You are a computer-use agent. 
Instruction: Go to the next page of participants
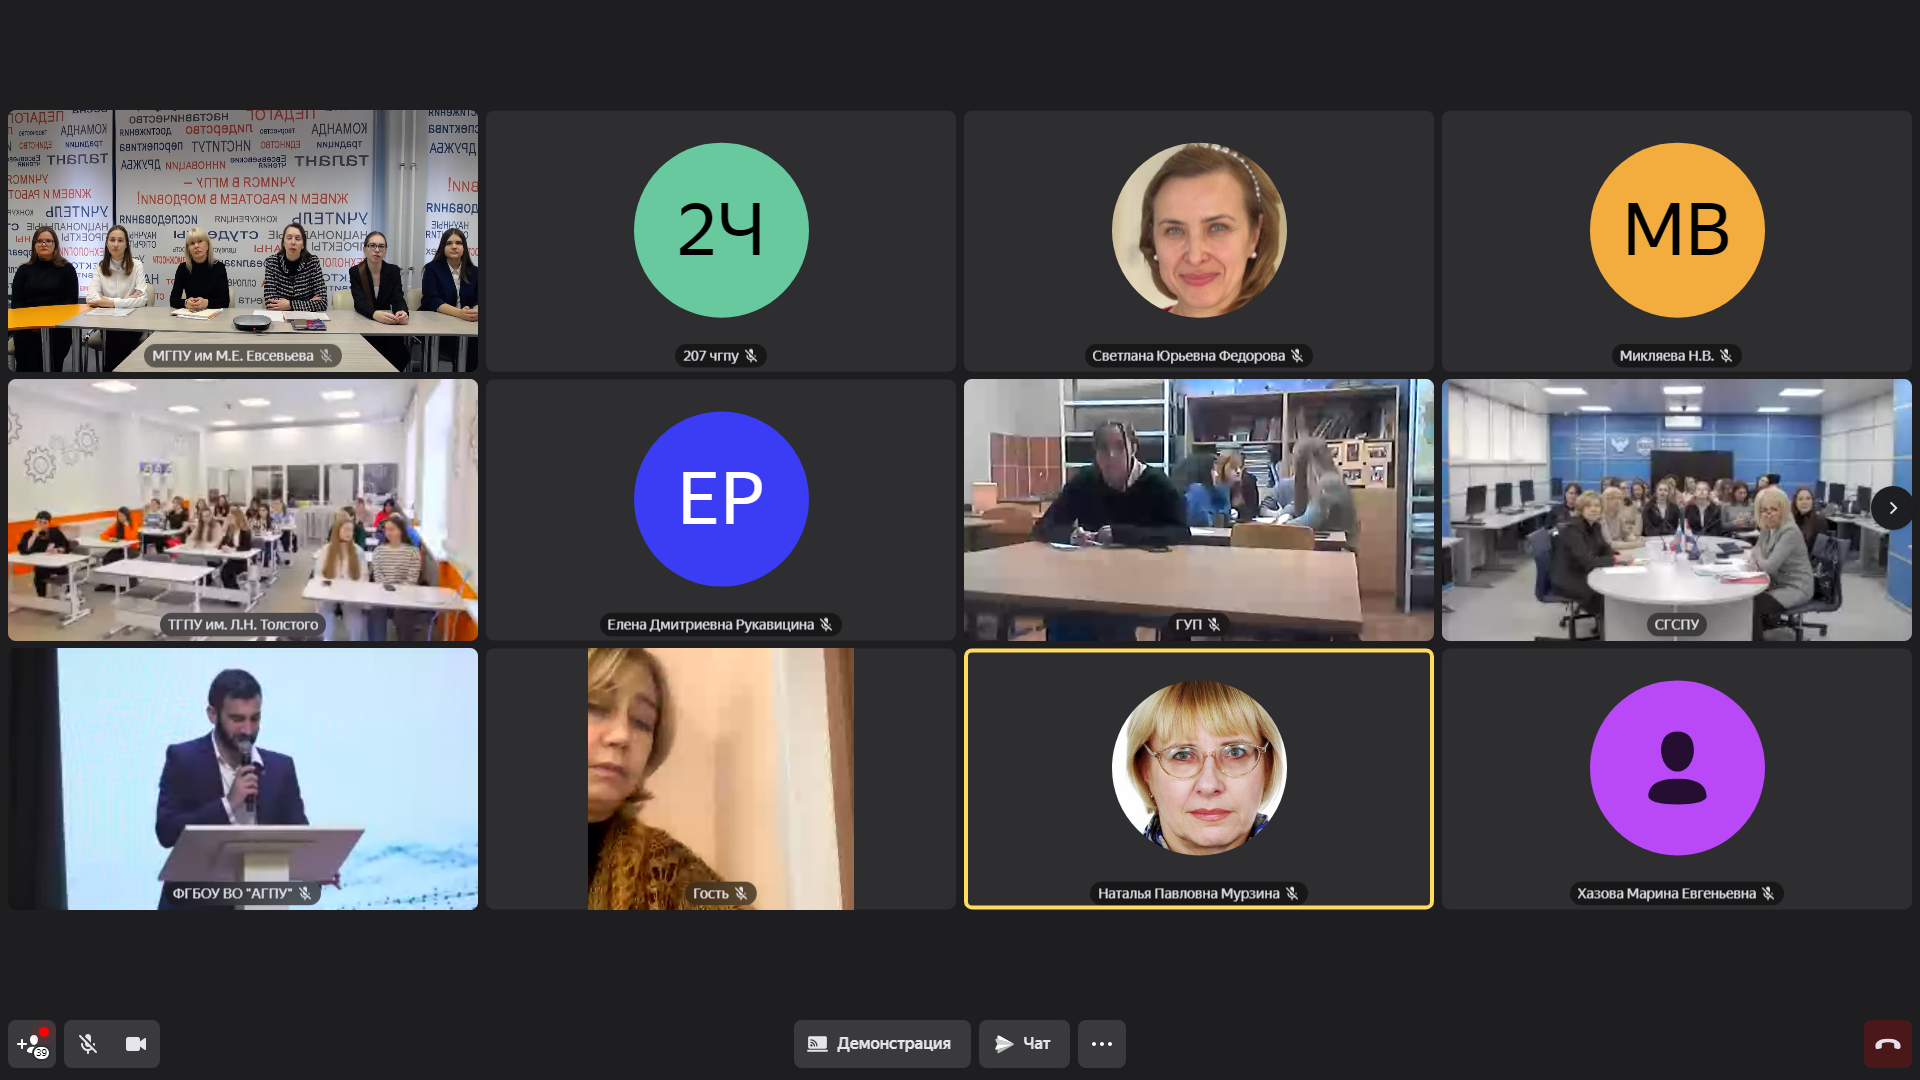coord(1892,508)
